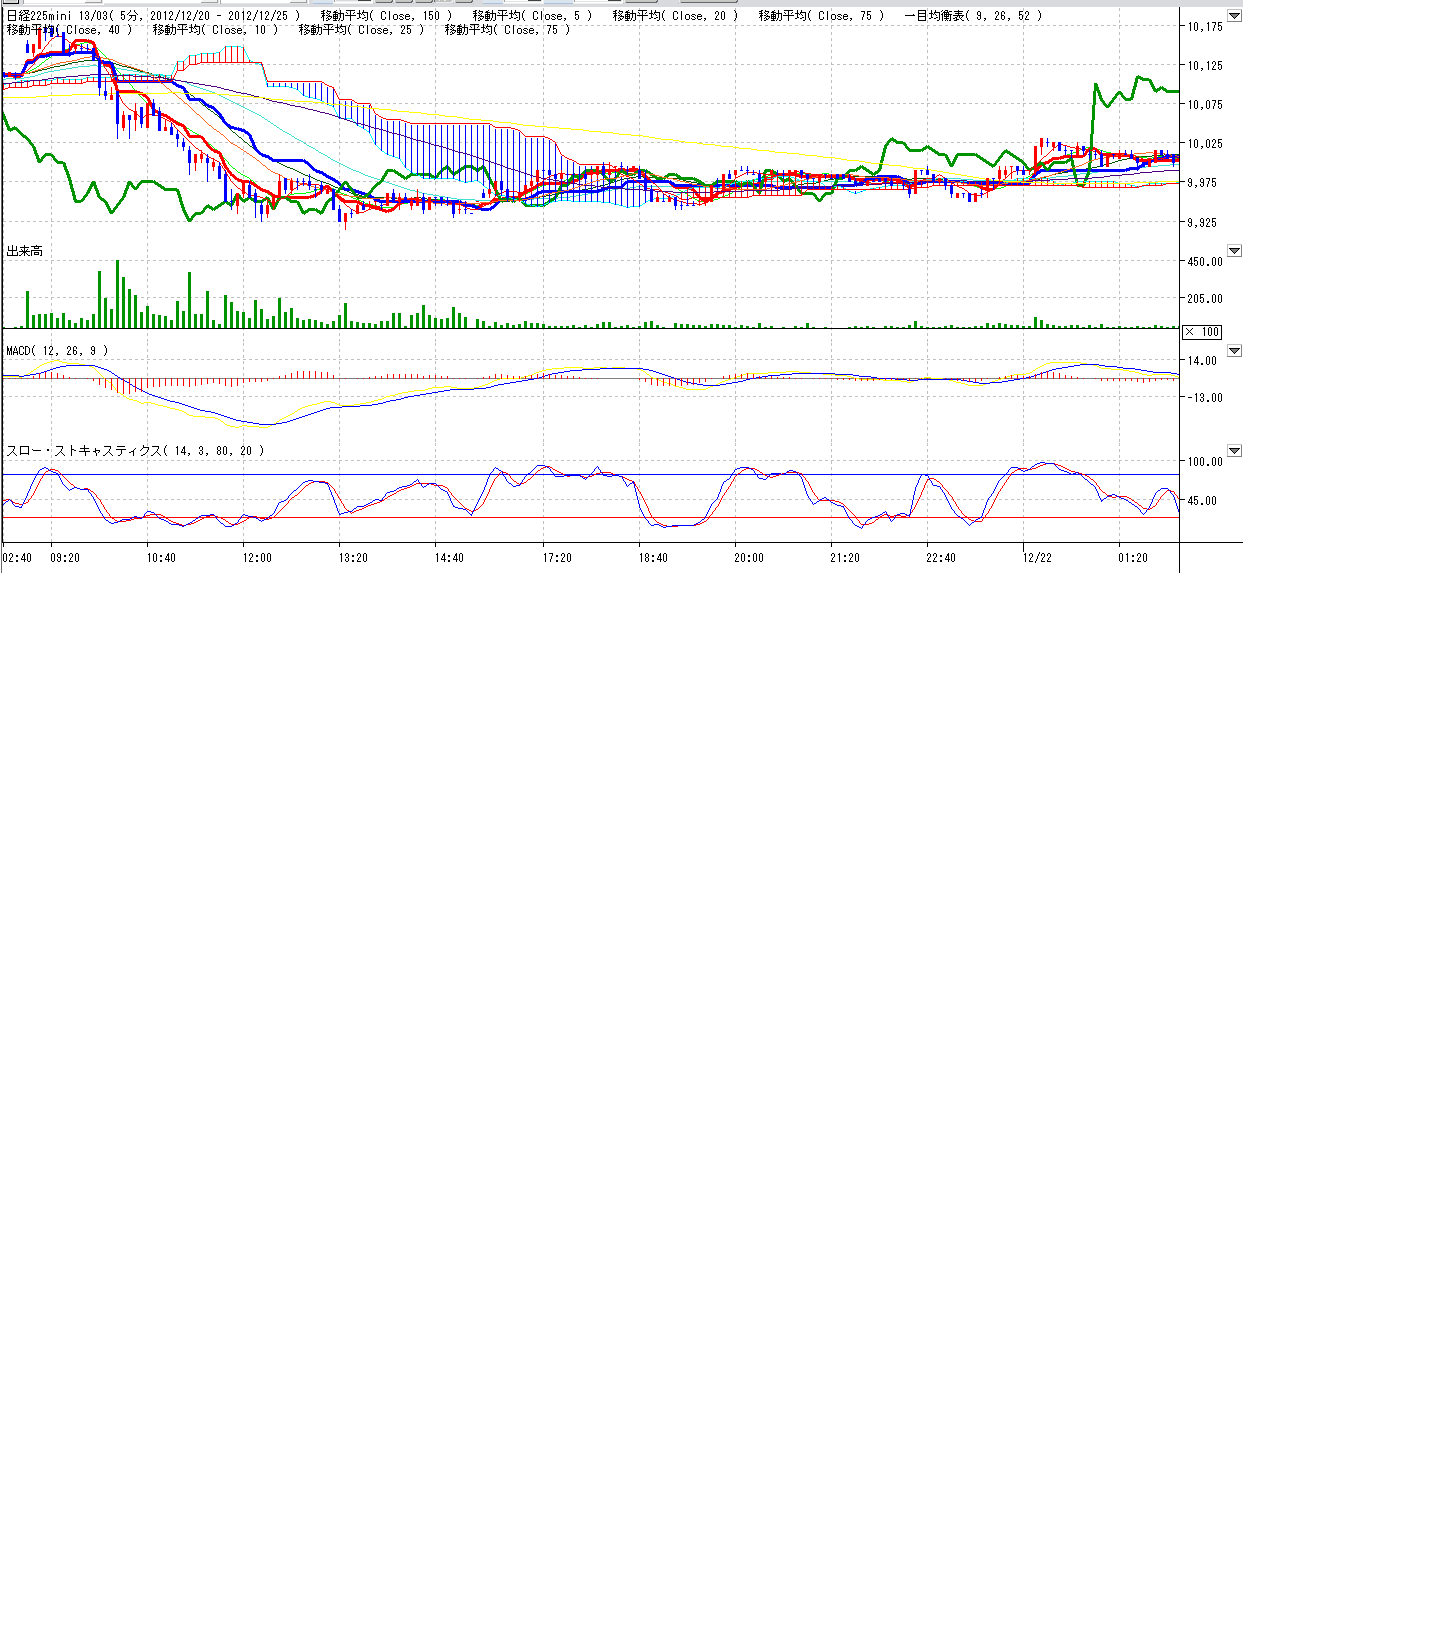The height and width of the screenshot is (1636, 1440).
Task: Select the MACD (12, 26, 9) panel label
Action: (x=57, y=351)
